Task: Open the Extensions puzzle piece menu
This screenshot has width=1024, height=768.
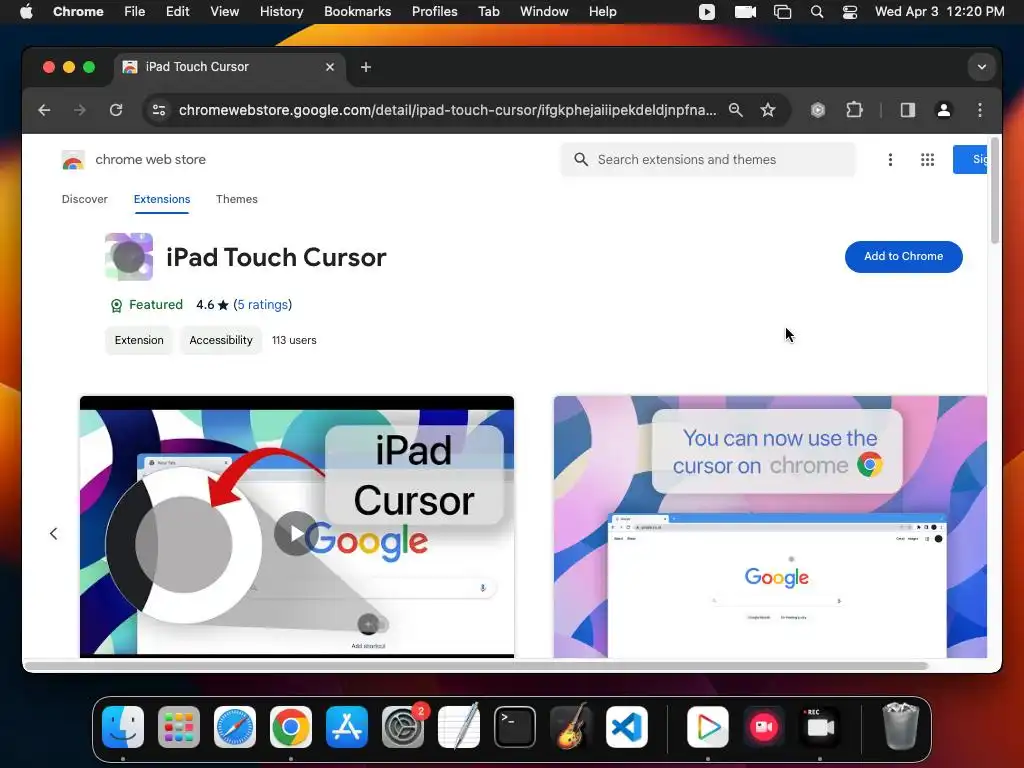Action: coord(854,110)
